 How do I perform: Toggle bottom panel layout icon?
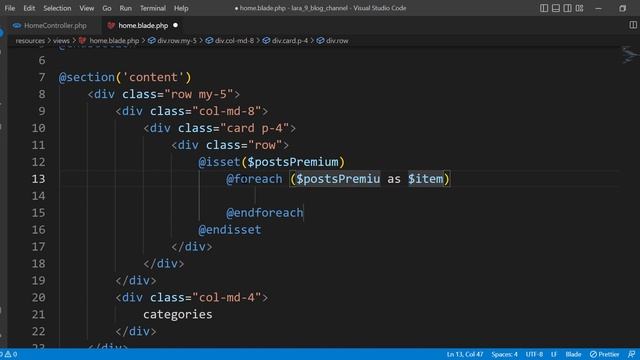coord(556,8)
